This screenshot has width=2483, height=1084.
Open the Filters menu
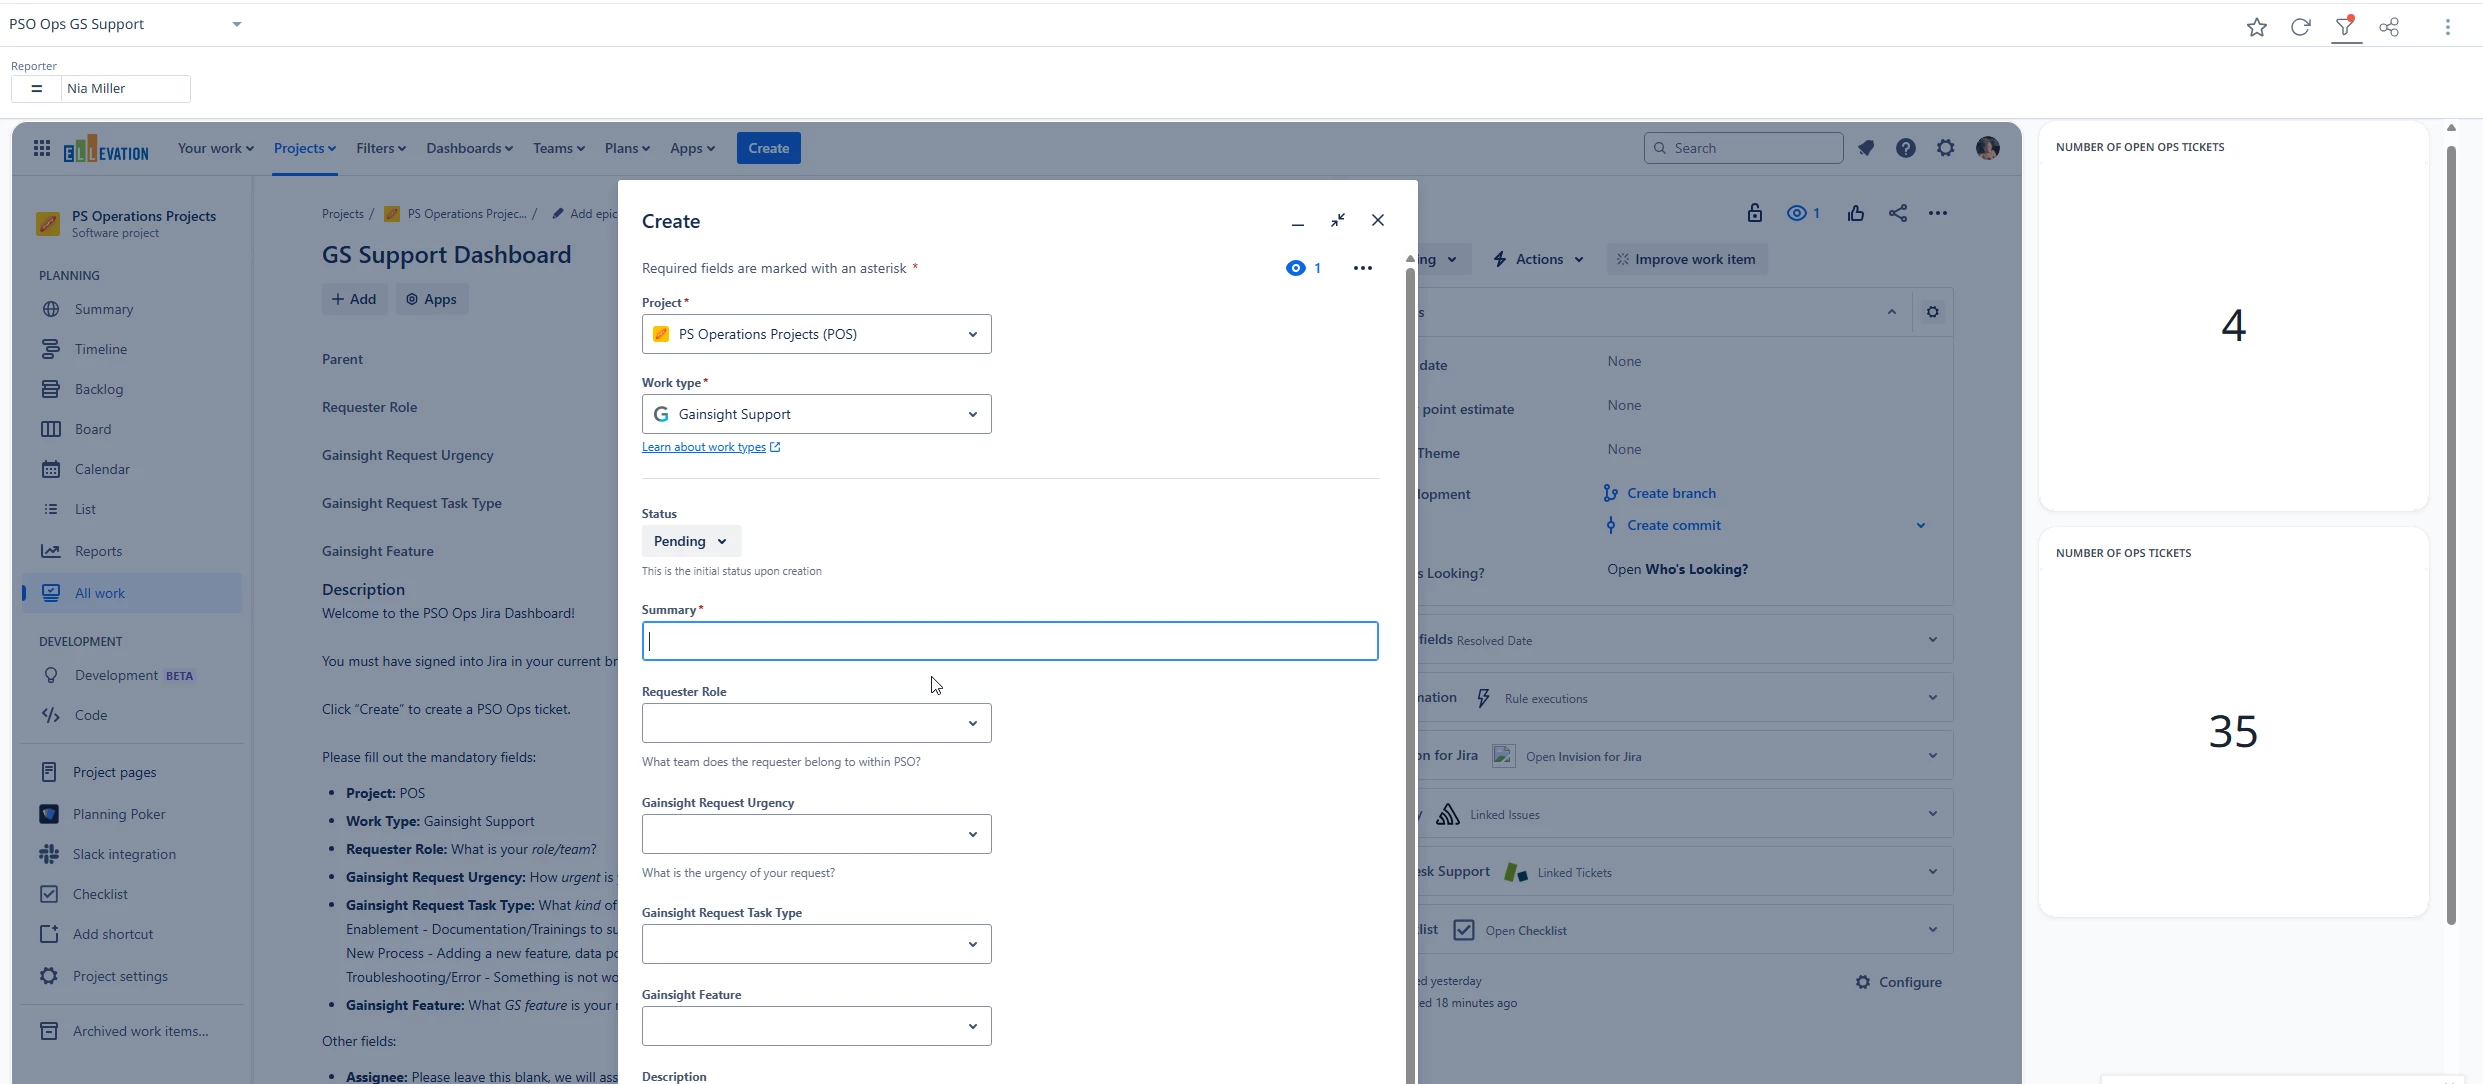[x=381, y=148]
